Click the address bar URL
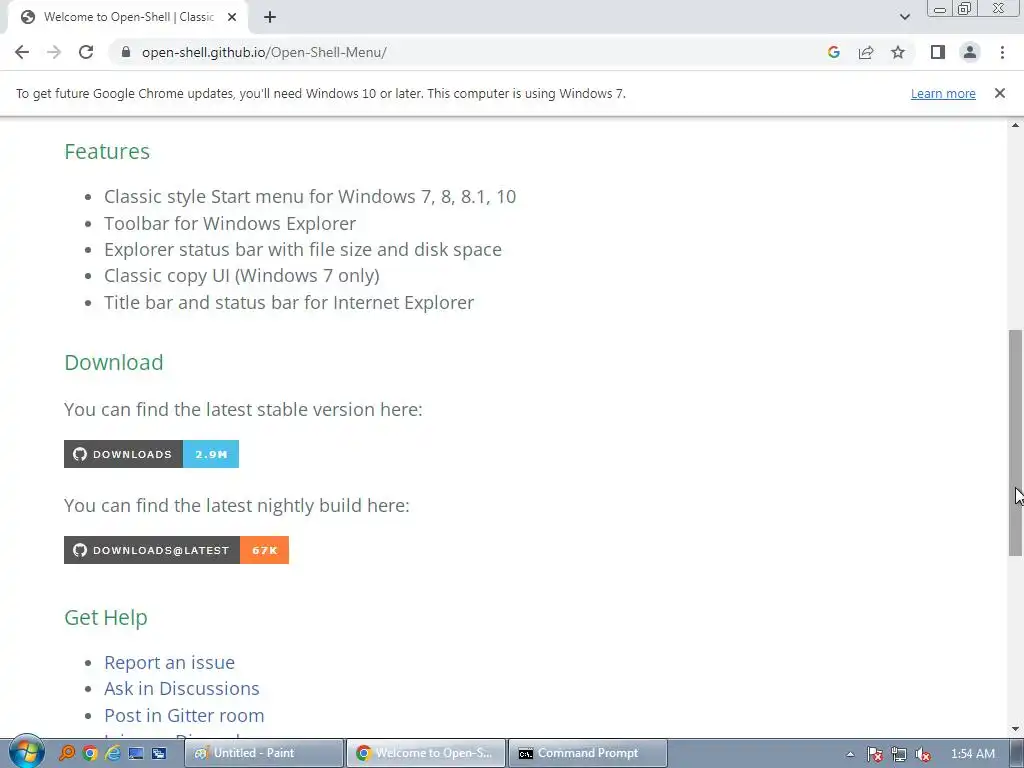This screenshot has width=1024, height=768. [x=264, y=52]
